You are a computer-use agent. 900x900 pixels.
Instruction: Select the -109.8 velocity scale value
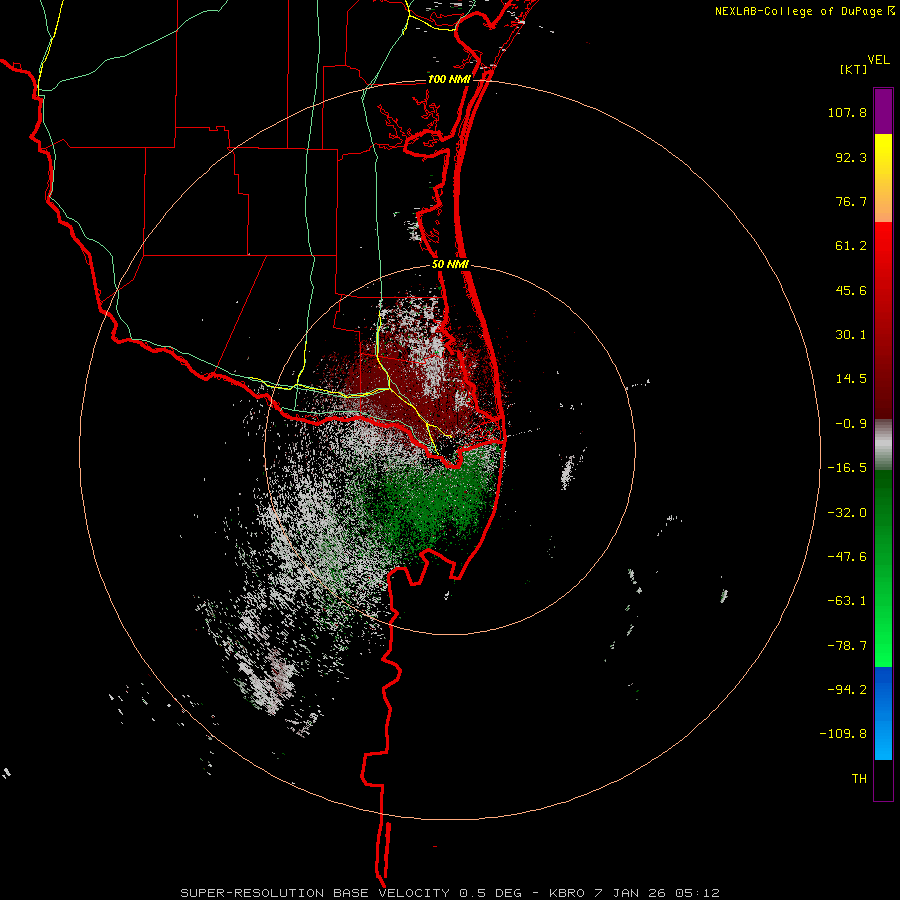coord(843,734)
